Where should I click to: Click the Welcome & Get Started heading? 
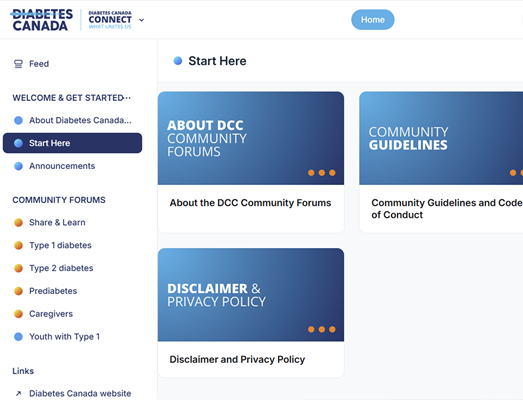[68, 98]
